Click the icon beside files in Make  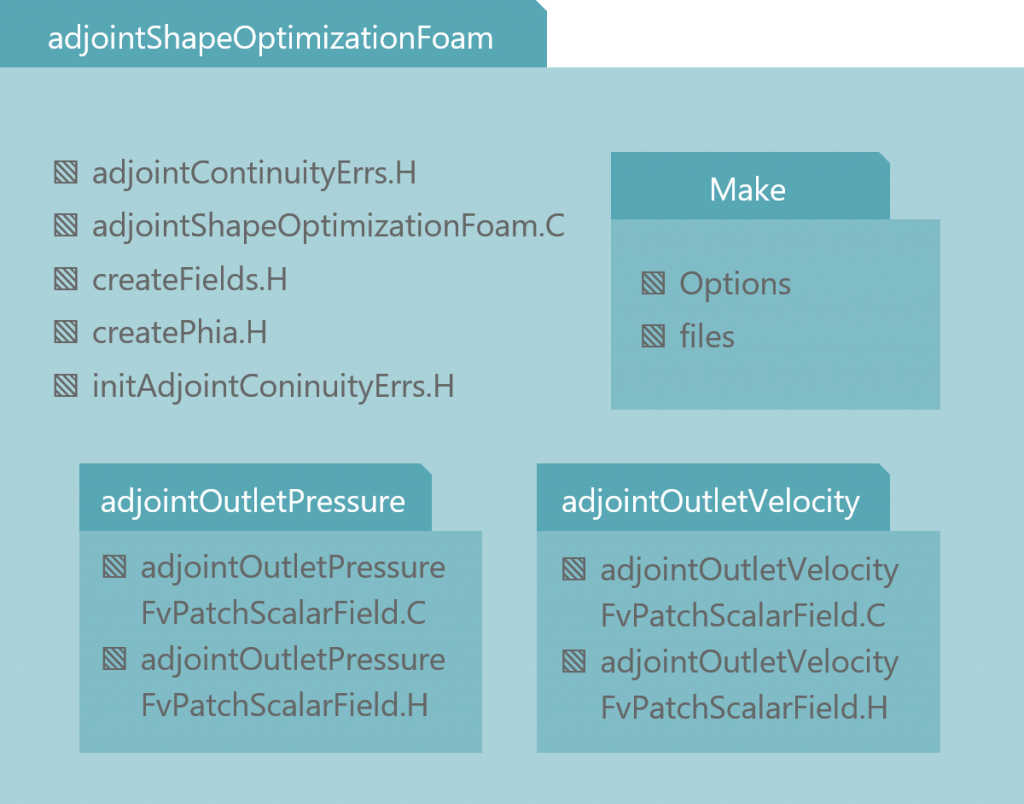pos(654,336)
